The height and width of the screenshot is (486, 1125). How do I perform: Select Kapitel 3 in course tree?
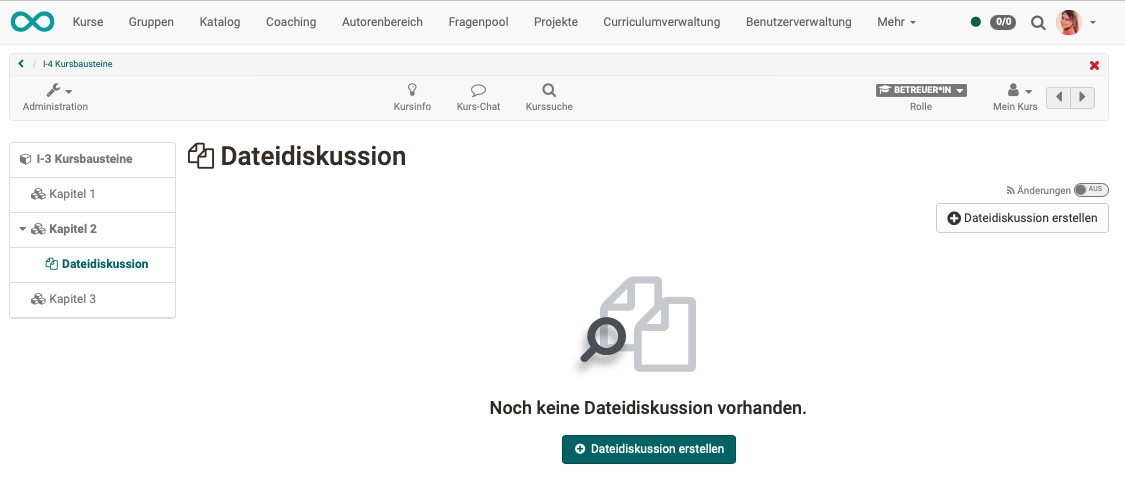pyautogui.click(x=93, y=299)
